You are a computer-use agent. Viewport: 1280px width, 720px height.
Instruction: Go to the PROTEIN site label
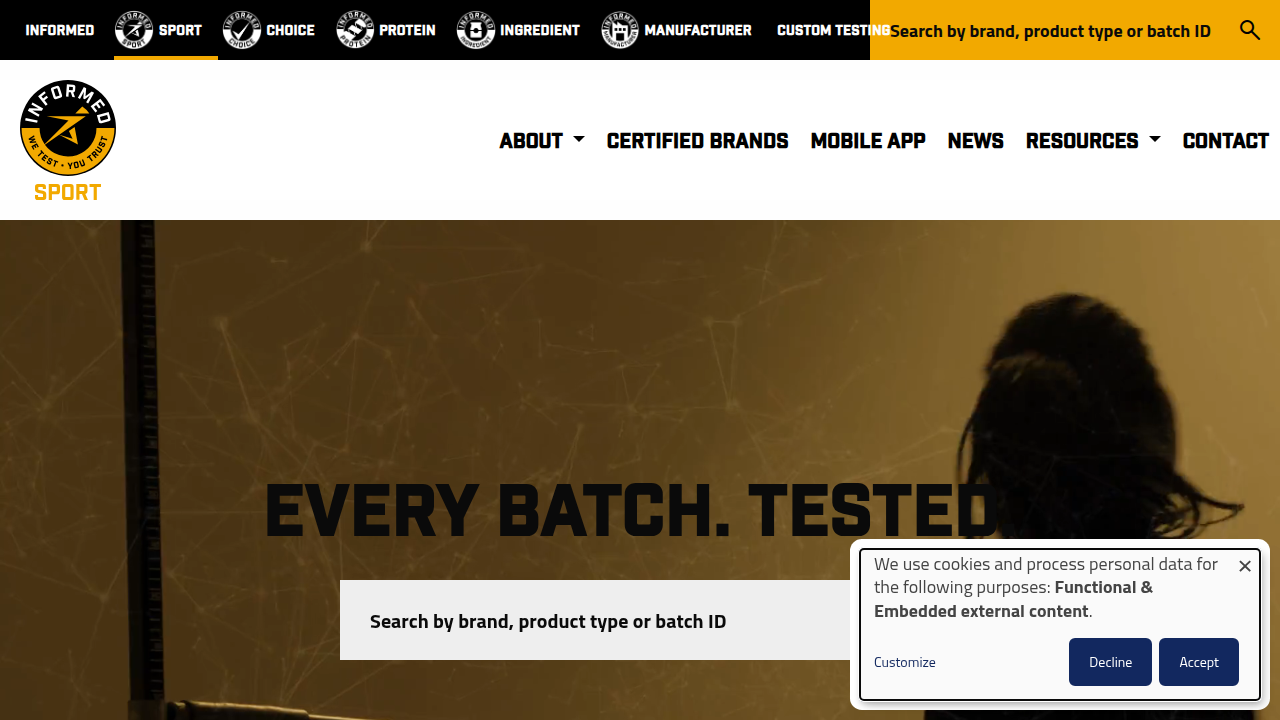[x=407, y=30]
